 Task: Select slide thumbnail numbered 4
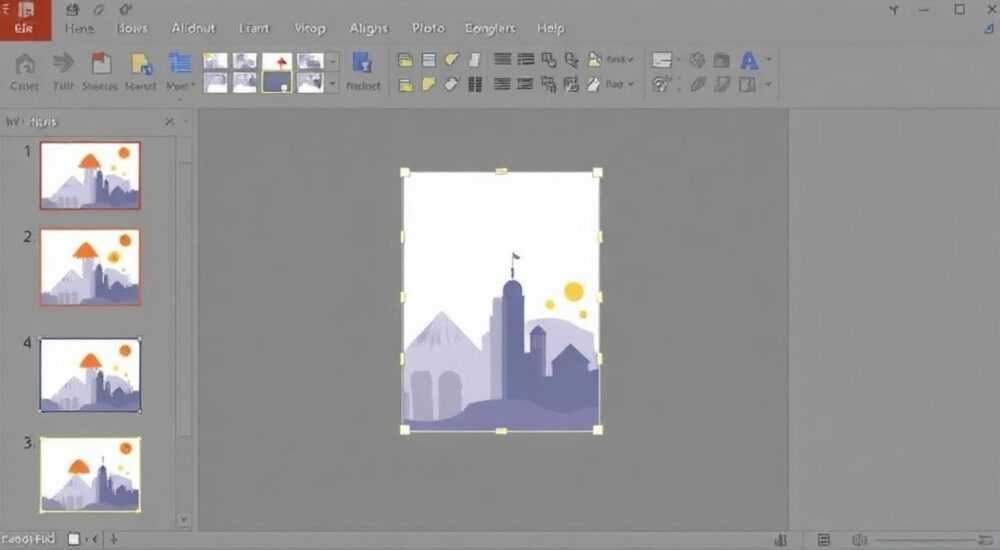pos(90,375)
